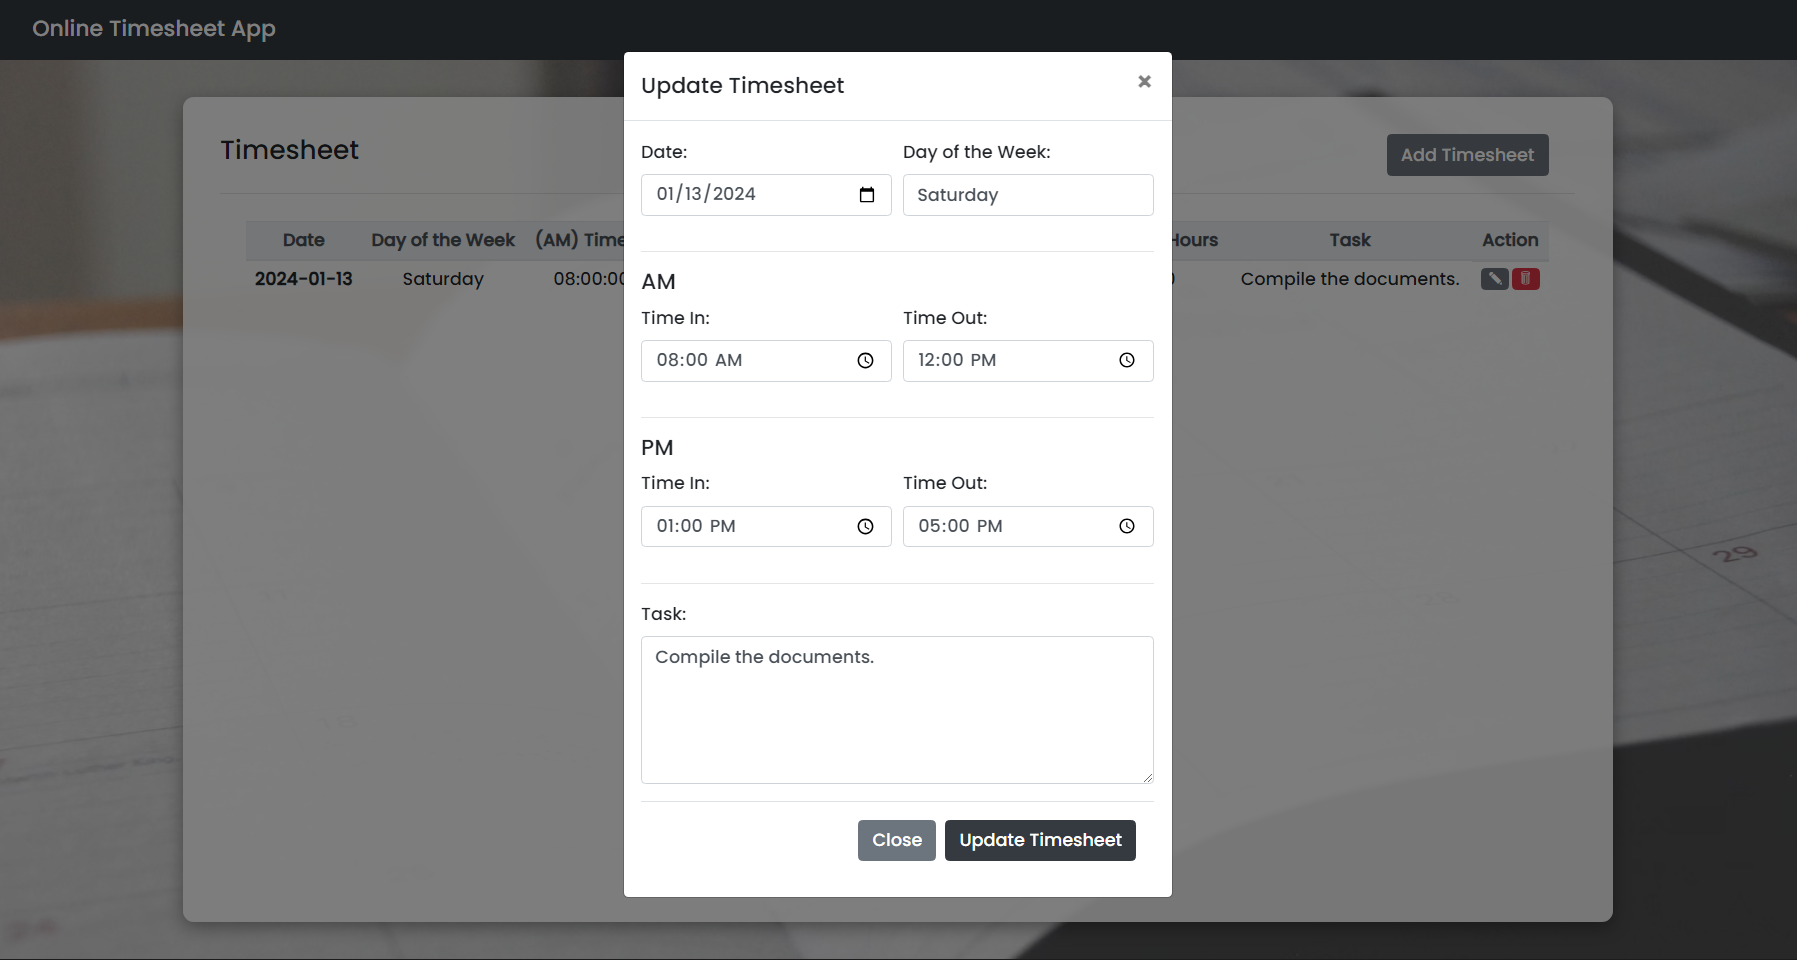Click the Add Timesheet button
Viewport: 1797px width, 960px height.
[1467, 155]
